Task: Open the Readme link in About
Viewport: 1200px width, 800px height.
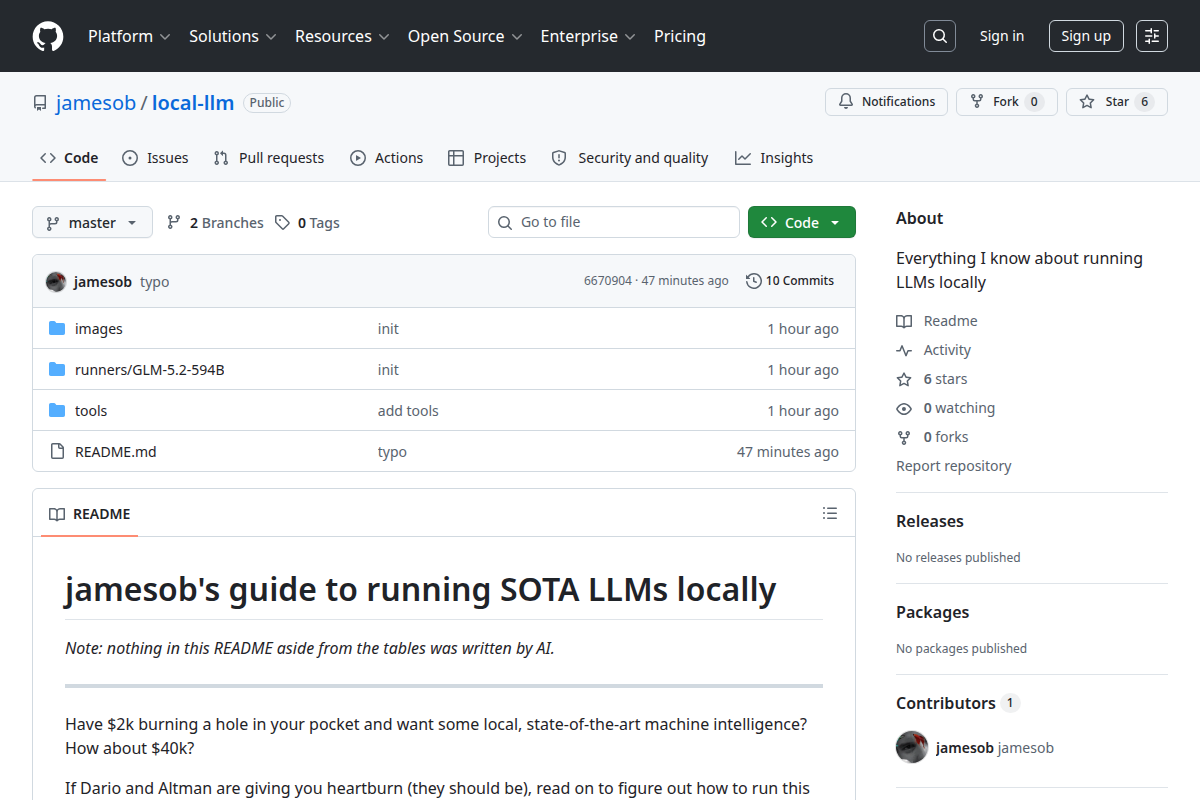Action: (x=937, y=321)
